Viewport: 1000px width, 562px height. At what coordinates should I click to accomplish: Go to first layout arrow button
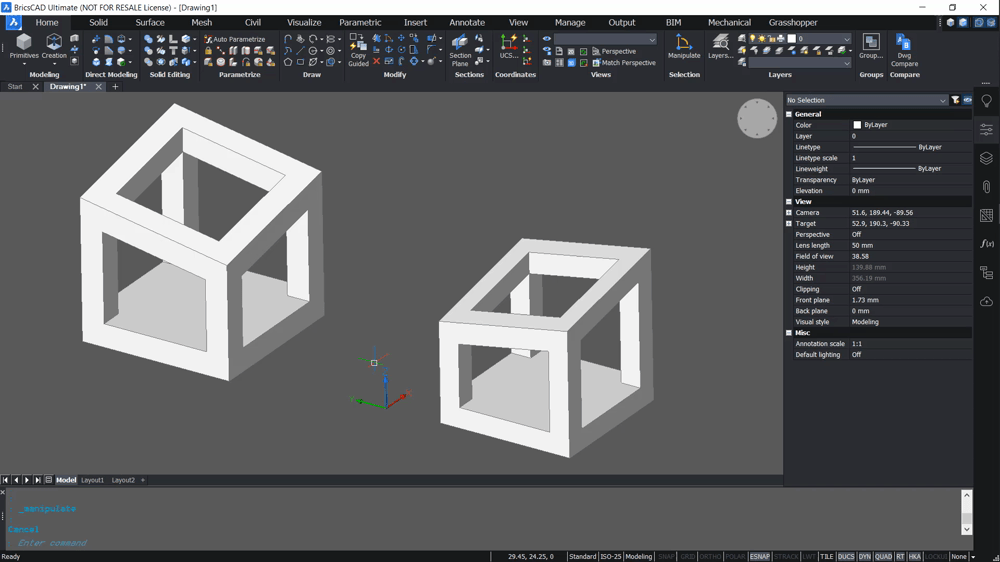click(x=5, y=480)
